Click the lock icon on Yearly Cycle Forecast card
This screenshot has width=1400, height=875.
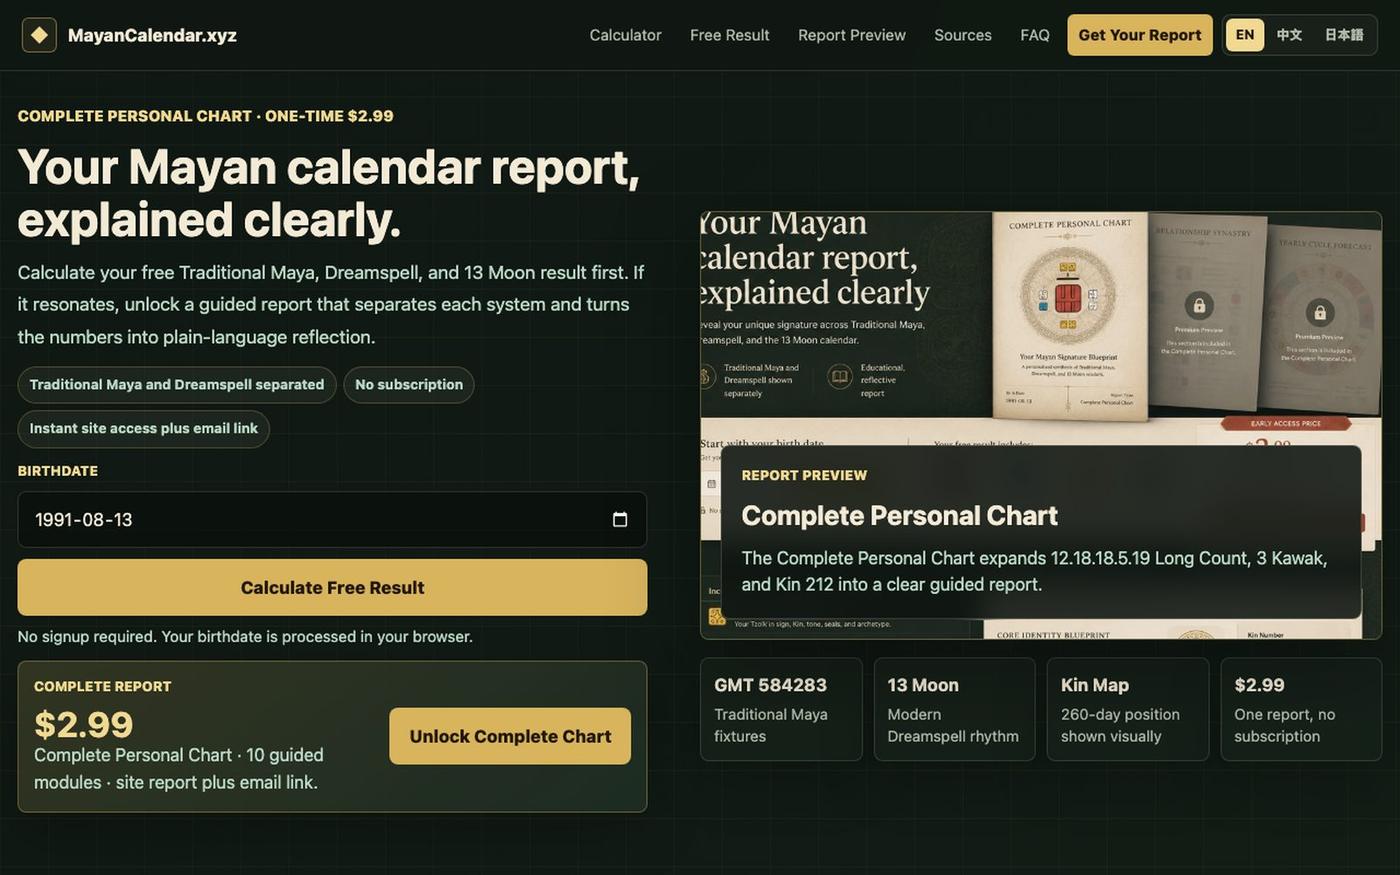[1320, 313]
